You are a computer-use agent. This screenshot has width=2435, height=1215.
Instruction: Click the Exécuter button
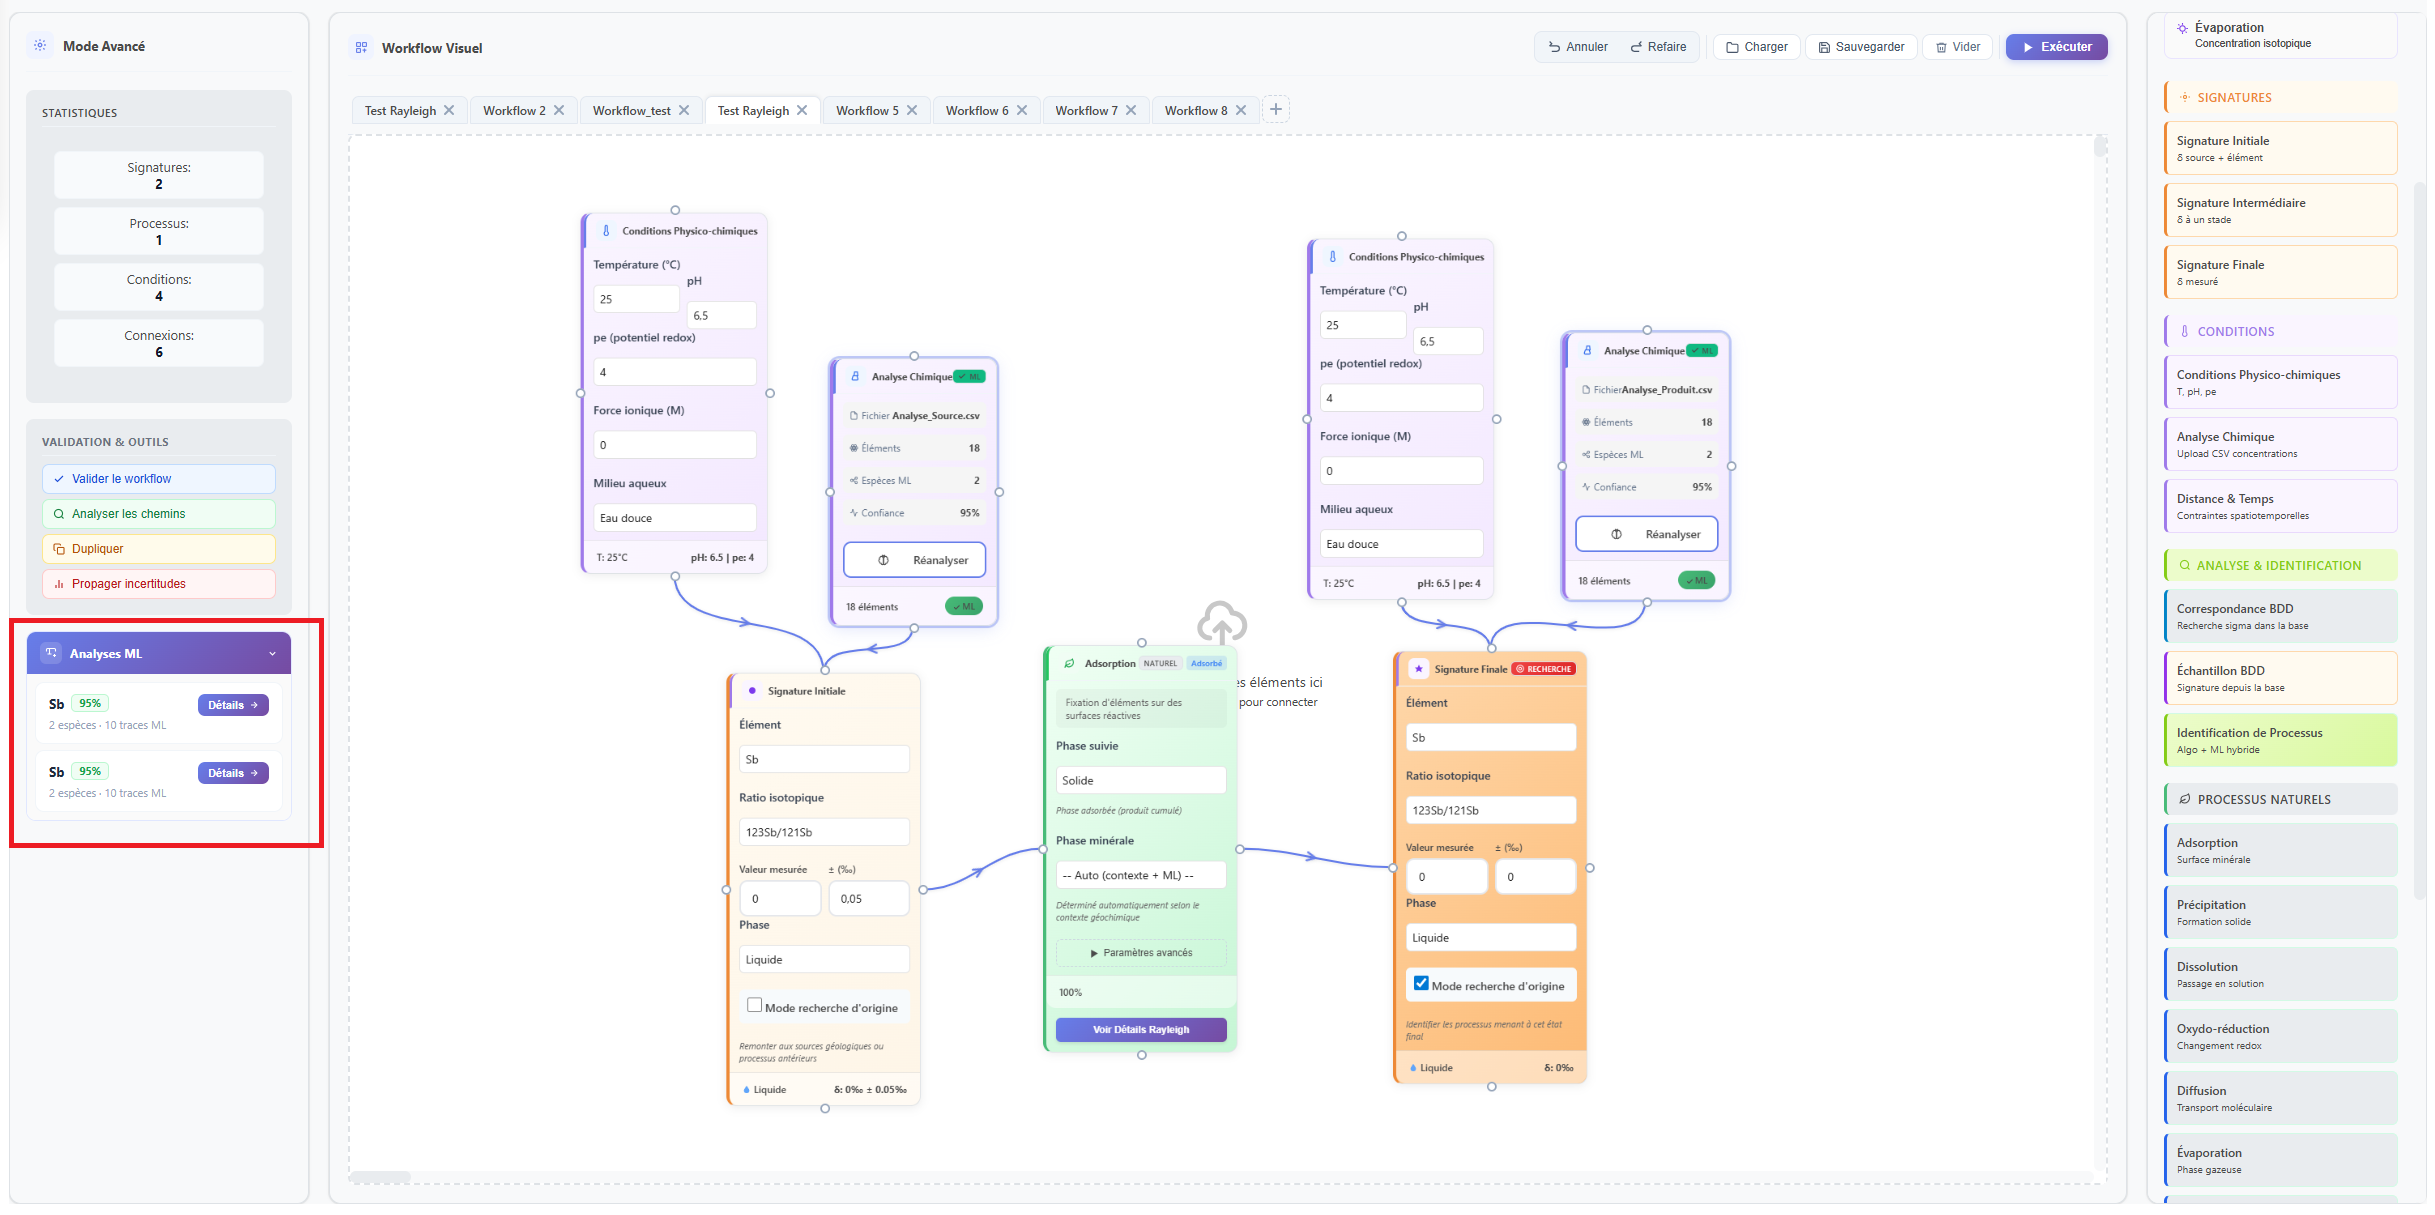coord(2056,47)
